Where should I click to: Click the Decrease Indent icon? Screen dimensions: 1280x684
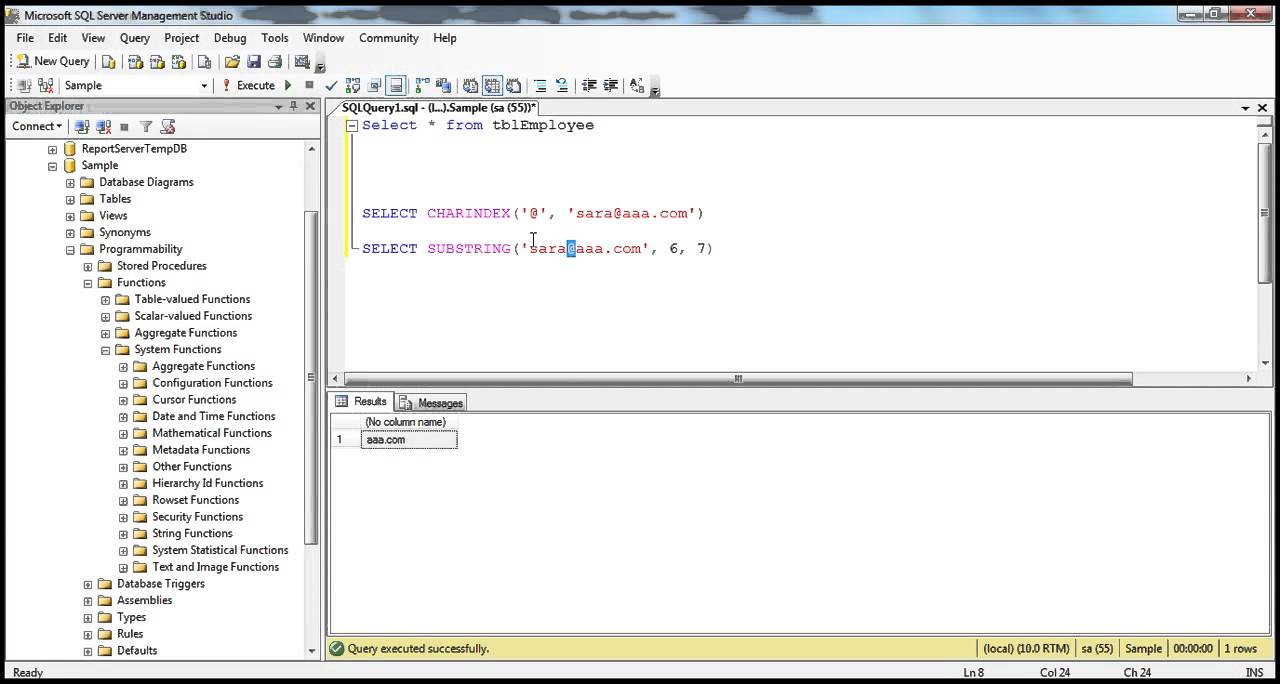tap(590, 86)
